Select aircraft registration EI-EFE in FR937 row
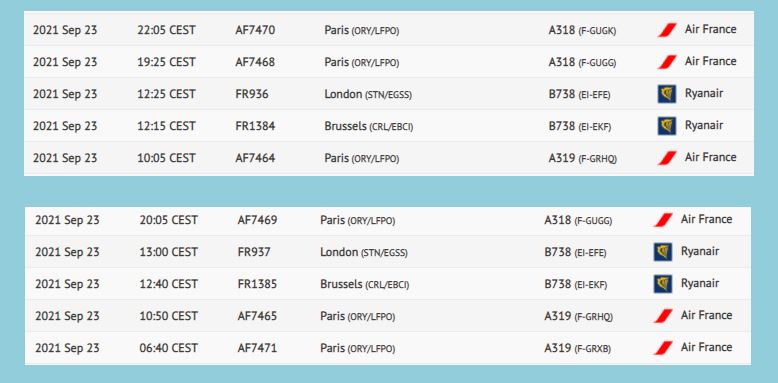Viewport: 778px width, 383px height. click(590, 253)
